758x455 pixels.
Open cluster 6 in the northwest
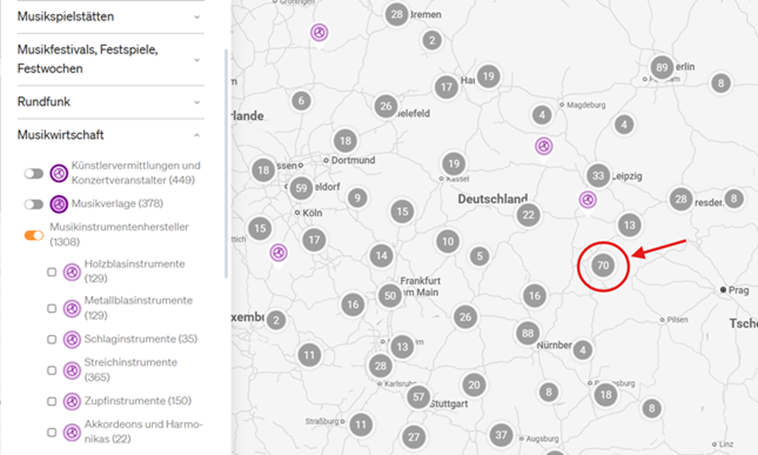coord(301,101)
